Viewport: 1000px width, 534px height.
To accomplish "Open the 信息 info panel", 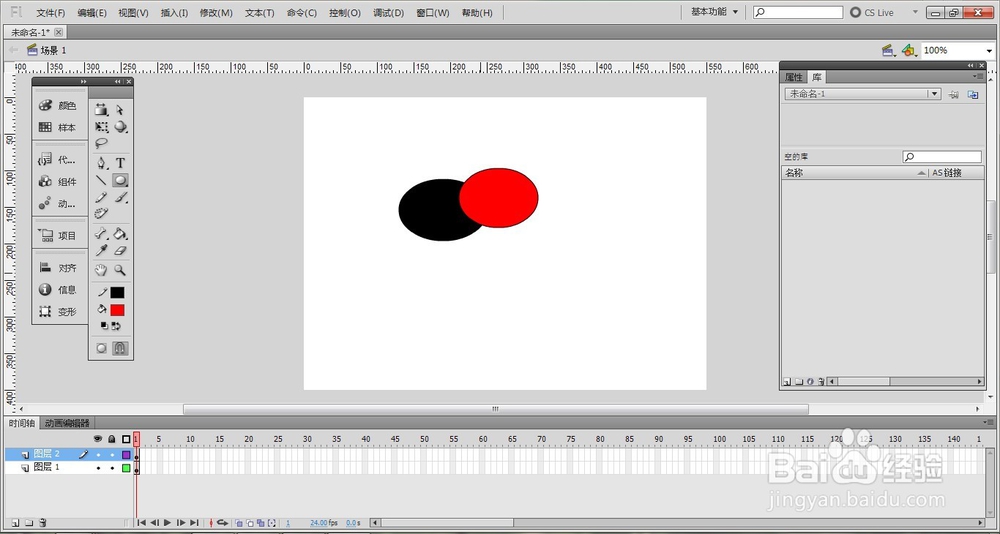I will tap(57, 290).
